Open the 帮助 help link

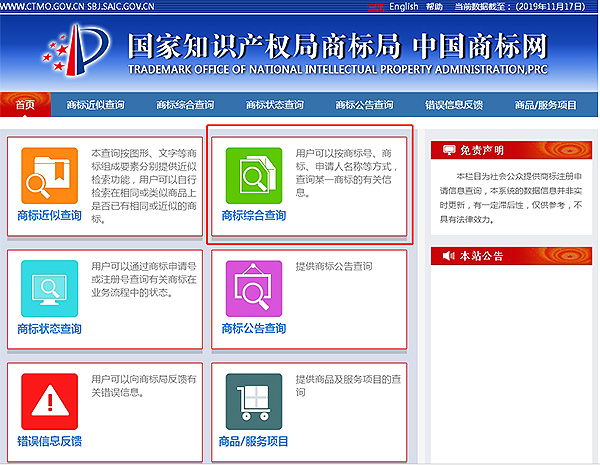(x=434, y=7)
